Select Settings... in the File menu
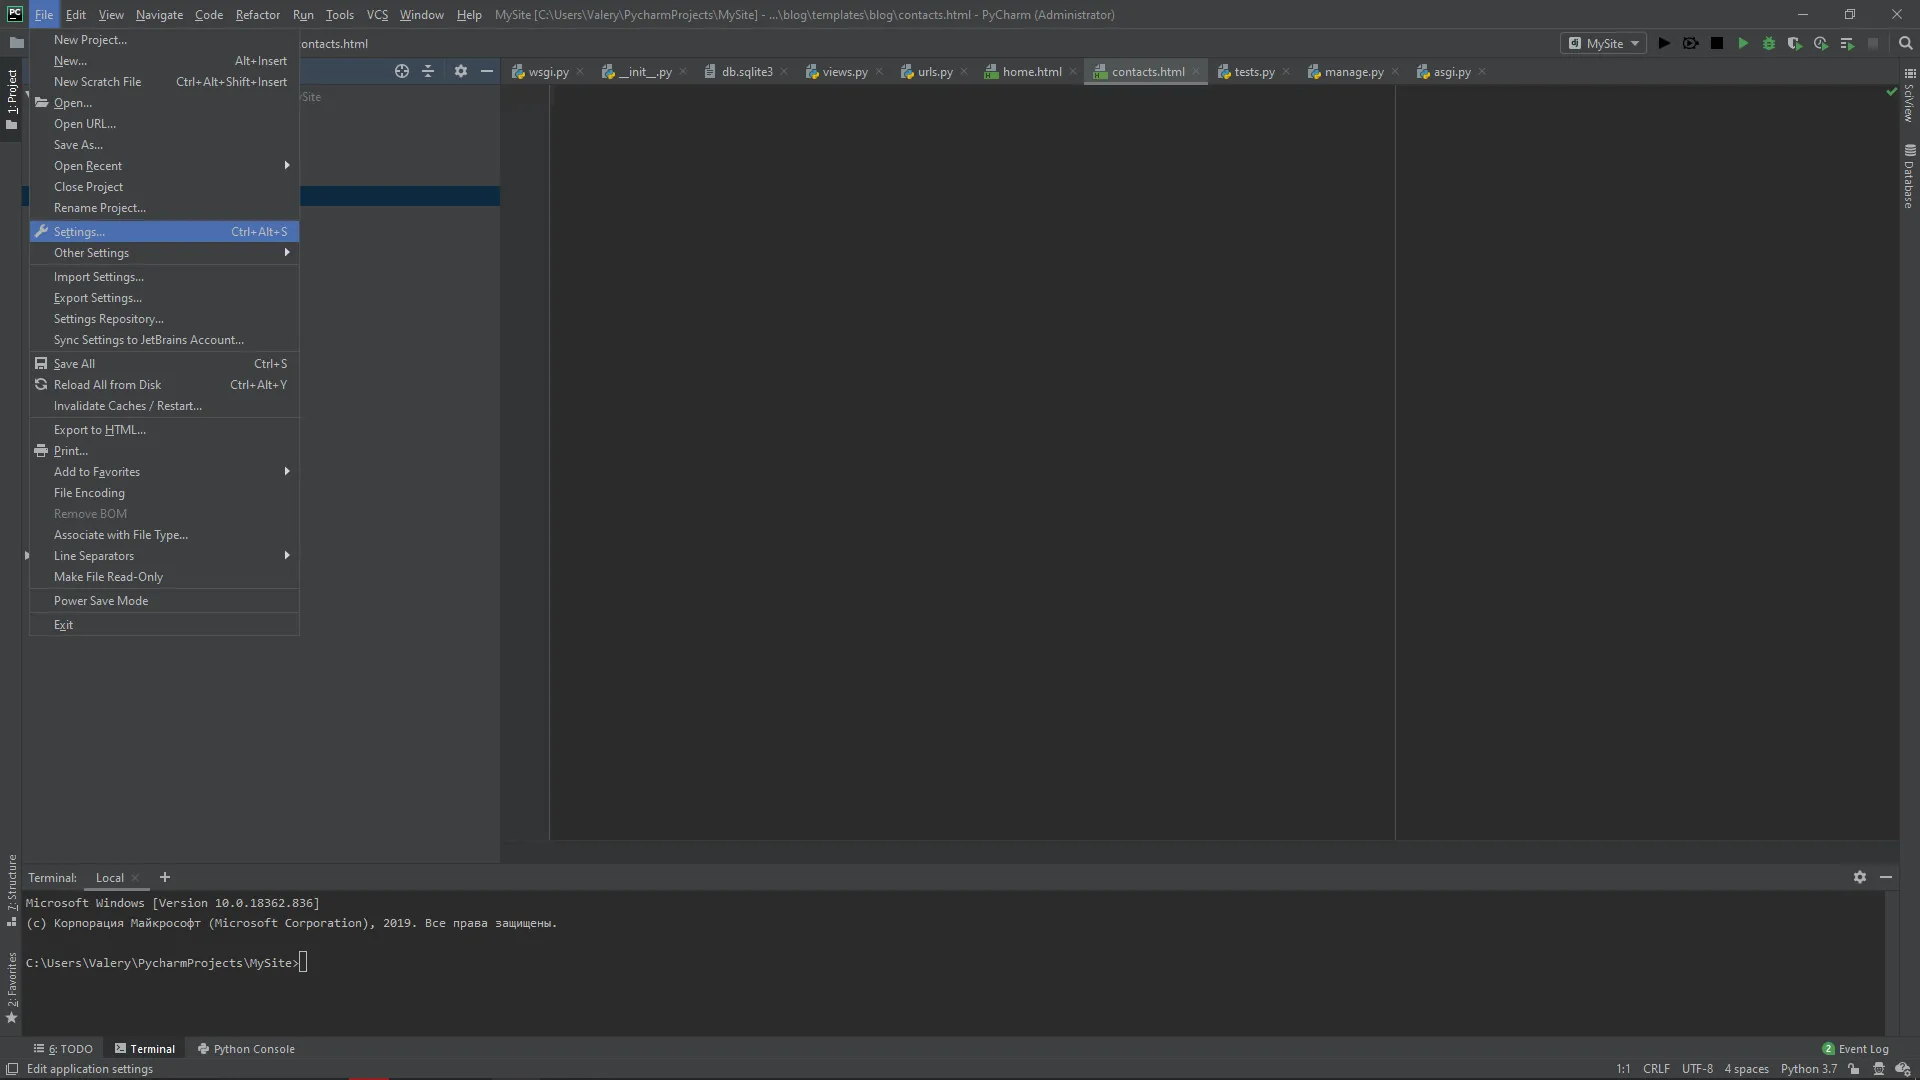The height and width of the screenshot is (1080, 1920). click(x=80, y=232)
